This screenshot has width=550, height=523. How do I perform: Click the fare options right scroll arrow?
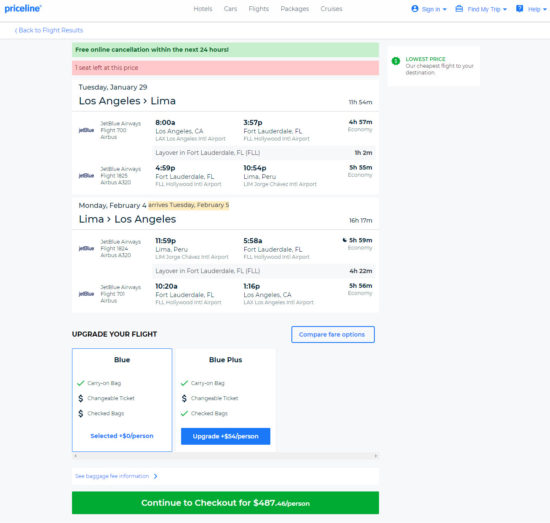tap(376, 456)
